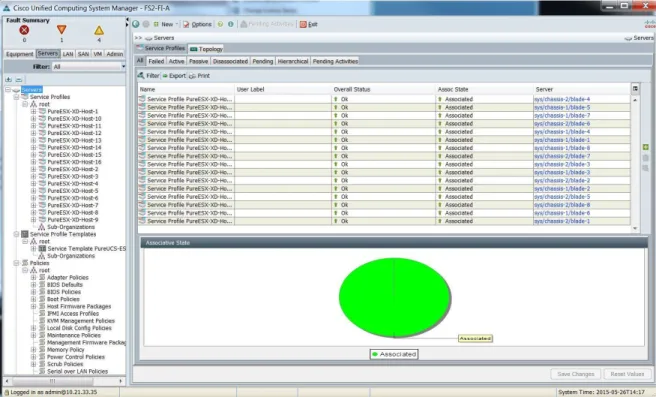Click the green Associated pie chart
Viewport: 656px width, 397px height.
point(395,297)
